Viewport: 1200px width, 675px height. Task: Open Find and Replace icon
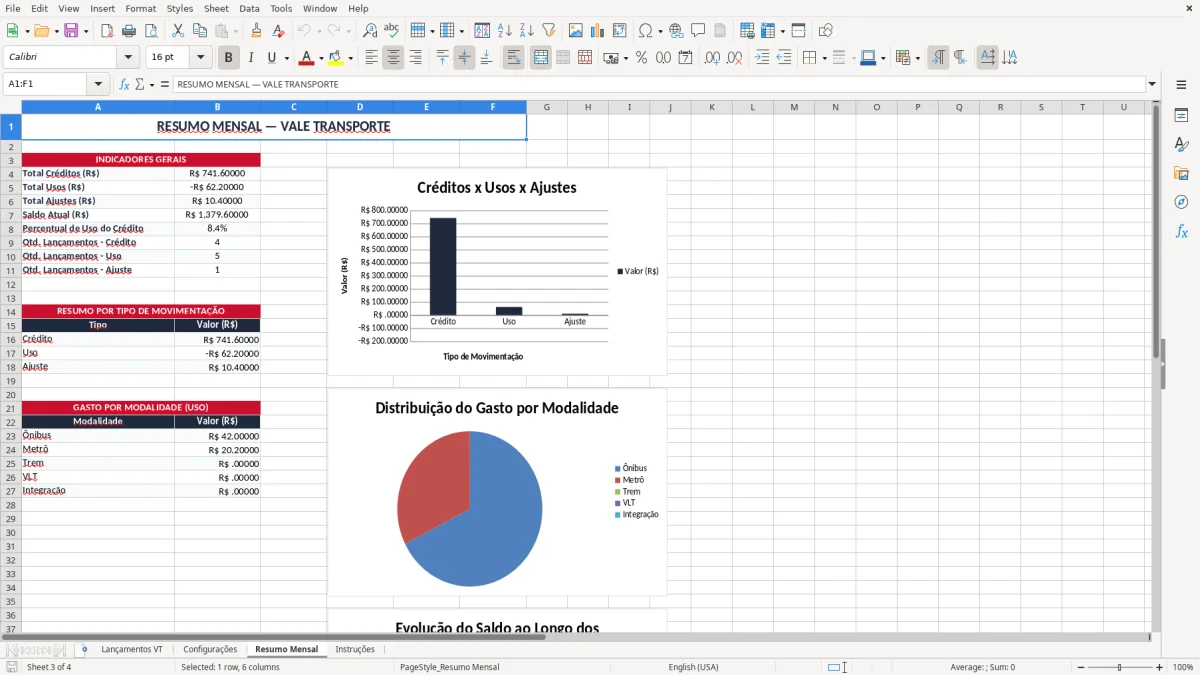point(370,31)
